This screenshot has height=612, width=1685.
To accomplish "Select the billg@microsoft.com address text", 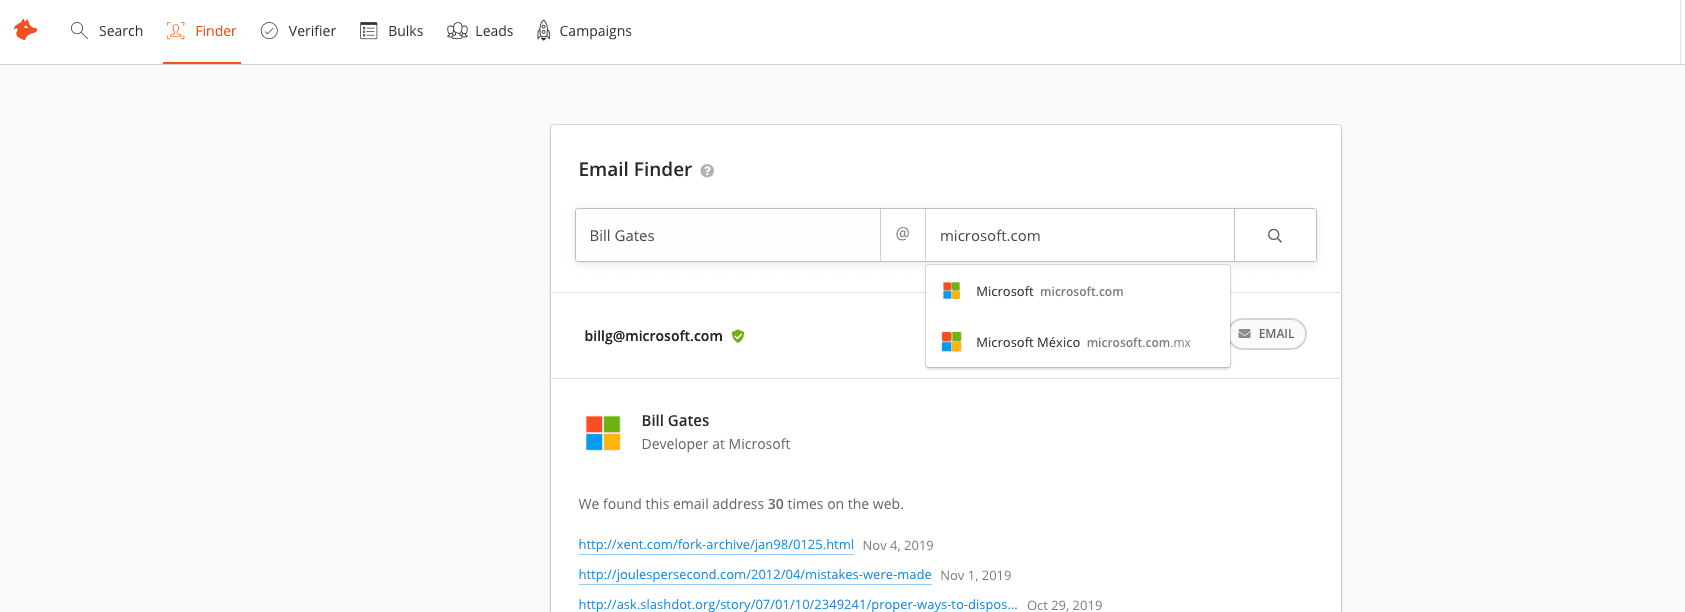I will point(654,336).
